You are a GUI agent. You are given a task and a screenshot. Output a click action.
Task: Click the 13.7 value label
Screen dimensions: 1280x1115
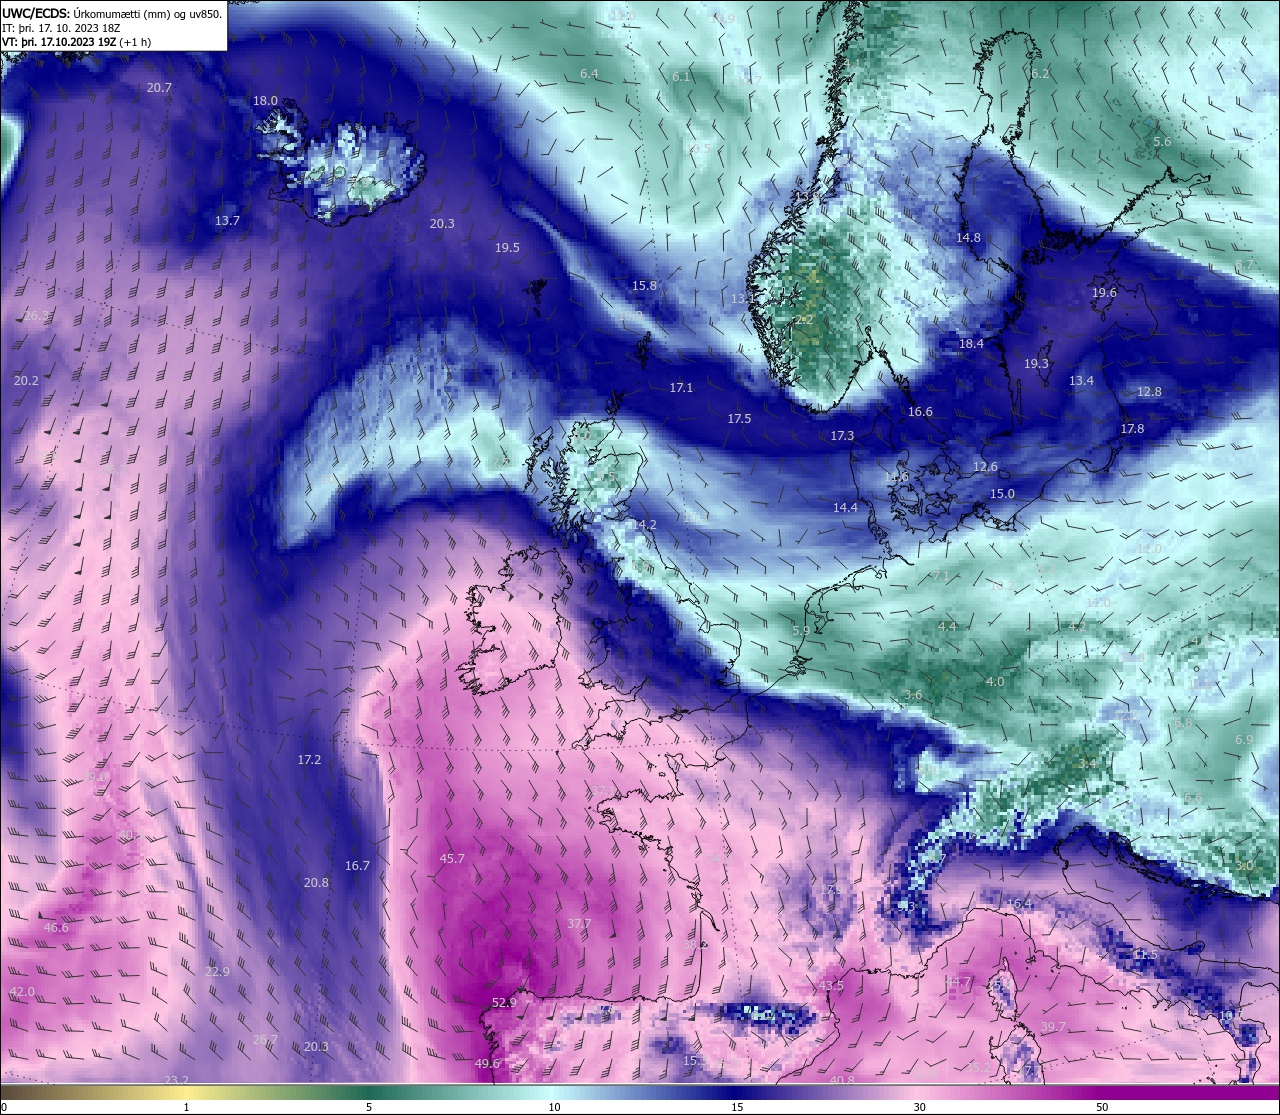pos(227,221)
